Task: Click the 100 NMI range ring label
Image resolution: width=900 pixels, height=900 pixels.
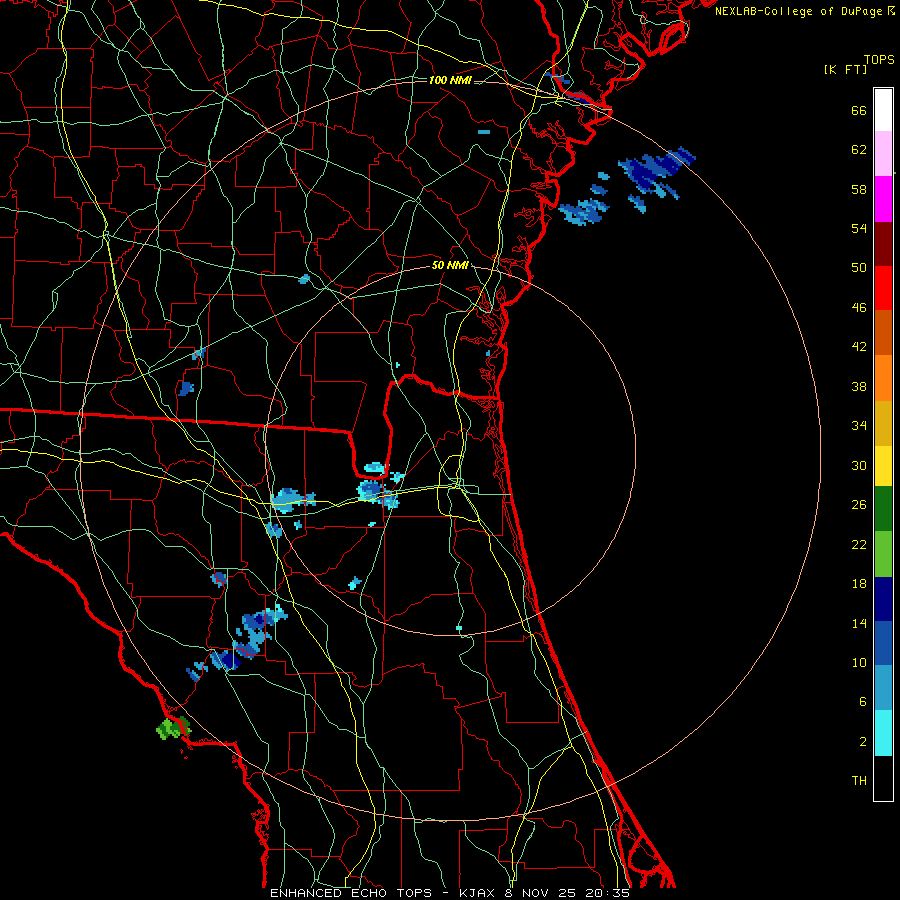Action: (x=450, y=80)
